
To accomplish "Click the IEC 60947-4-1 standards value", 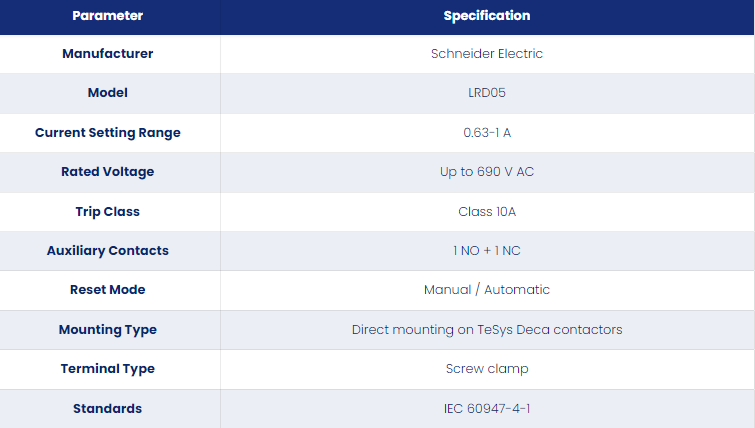I will [x=487, y=409].
